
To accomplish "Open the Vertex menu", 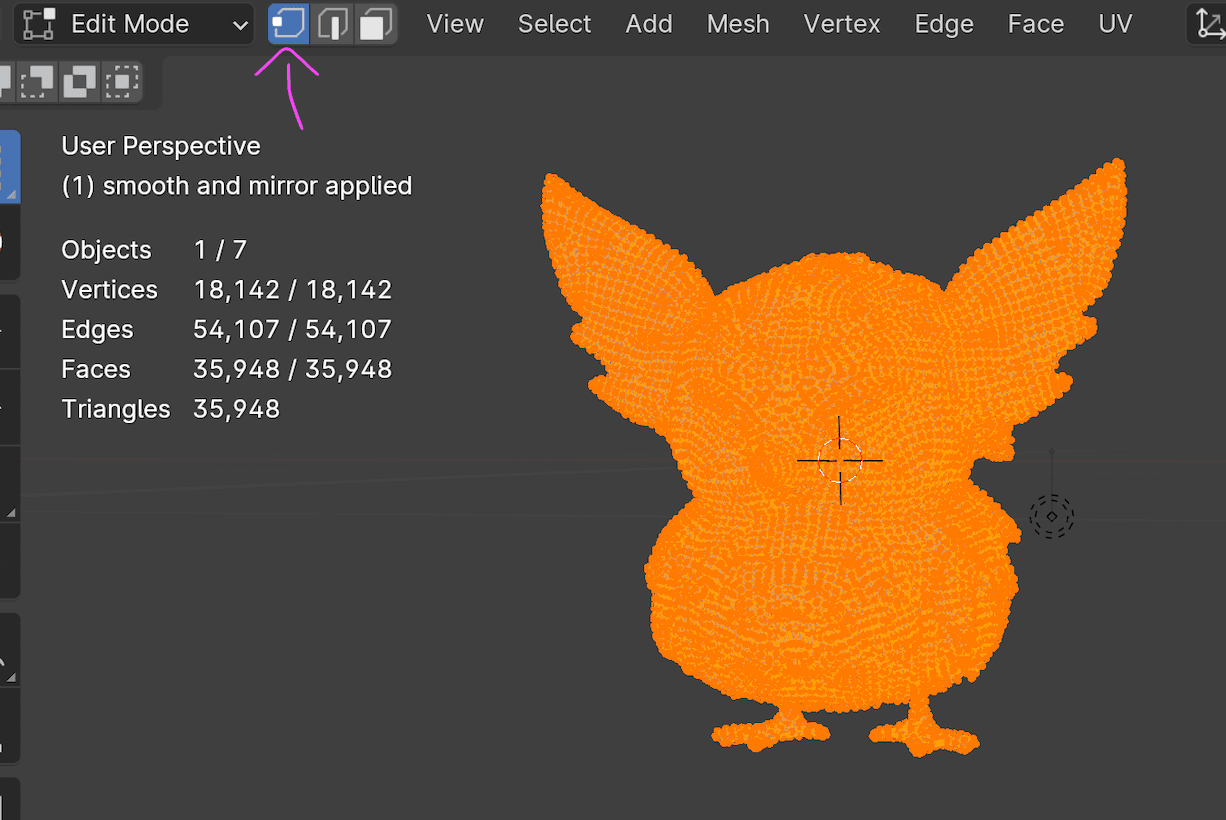I will pos(842,24).
